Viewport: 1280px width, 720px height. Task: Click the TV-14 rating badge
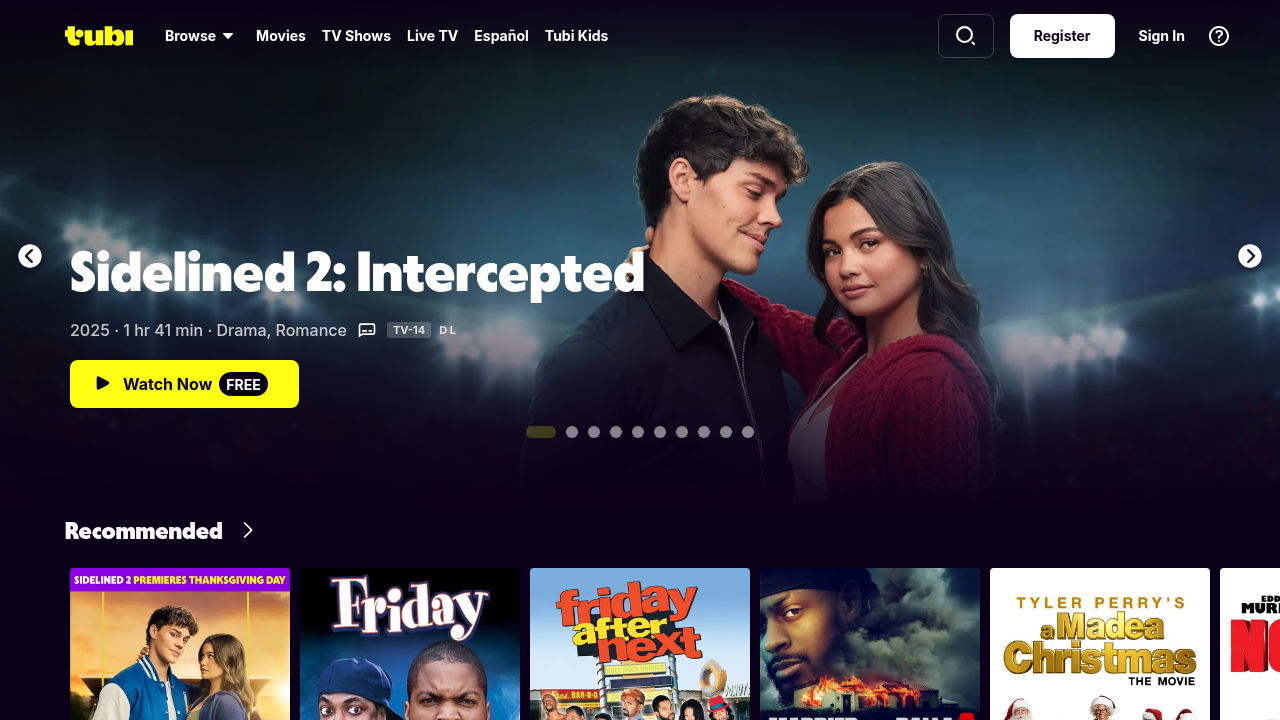click(409, 330)
